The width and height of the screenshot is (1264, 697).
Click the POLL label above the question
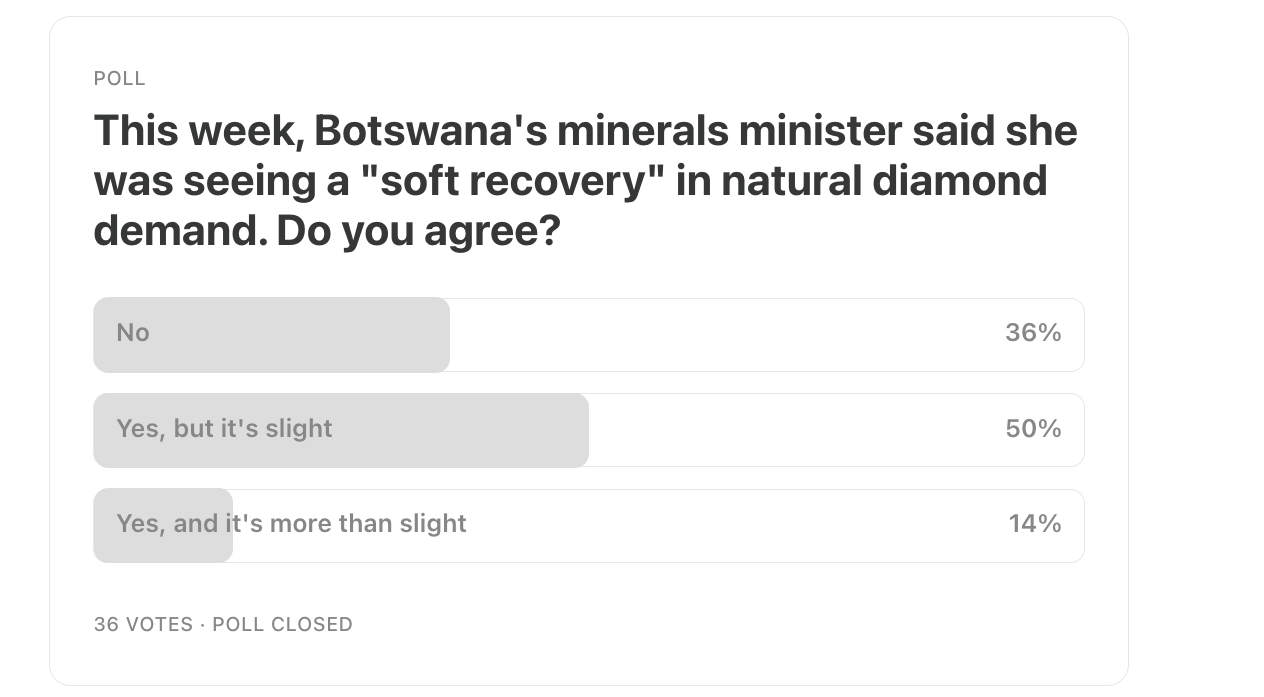point(119,78)
